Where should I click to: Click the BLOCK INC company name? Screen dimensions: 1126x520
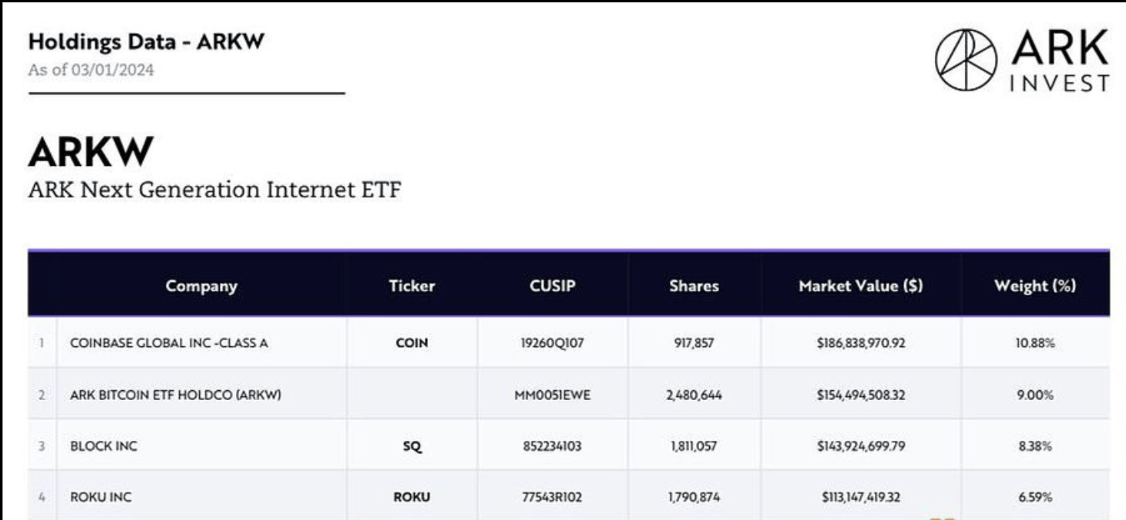point(104,447)
